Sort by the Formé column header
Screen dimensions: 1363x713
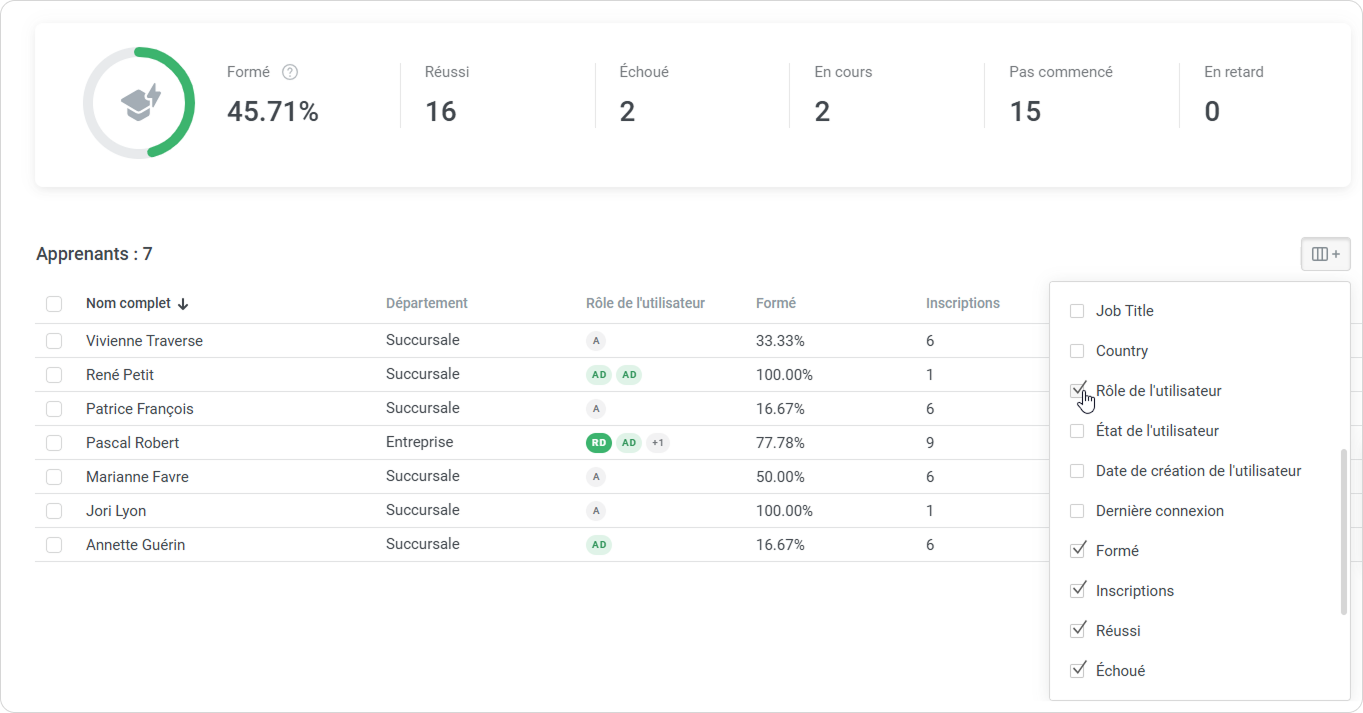775,303
